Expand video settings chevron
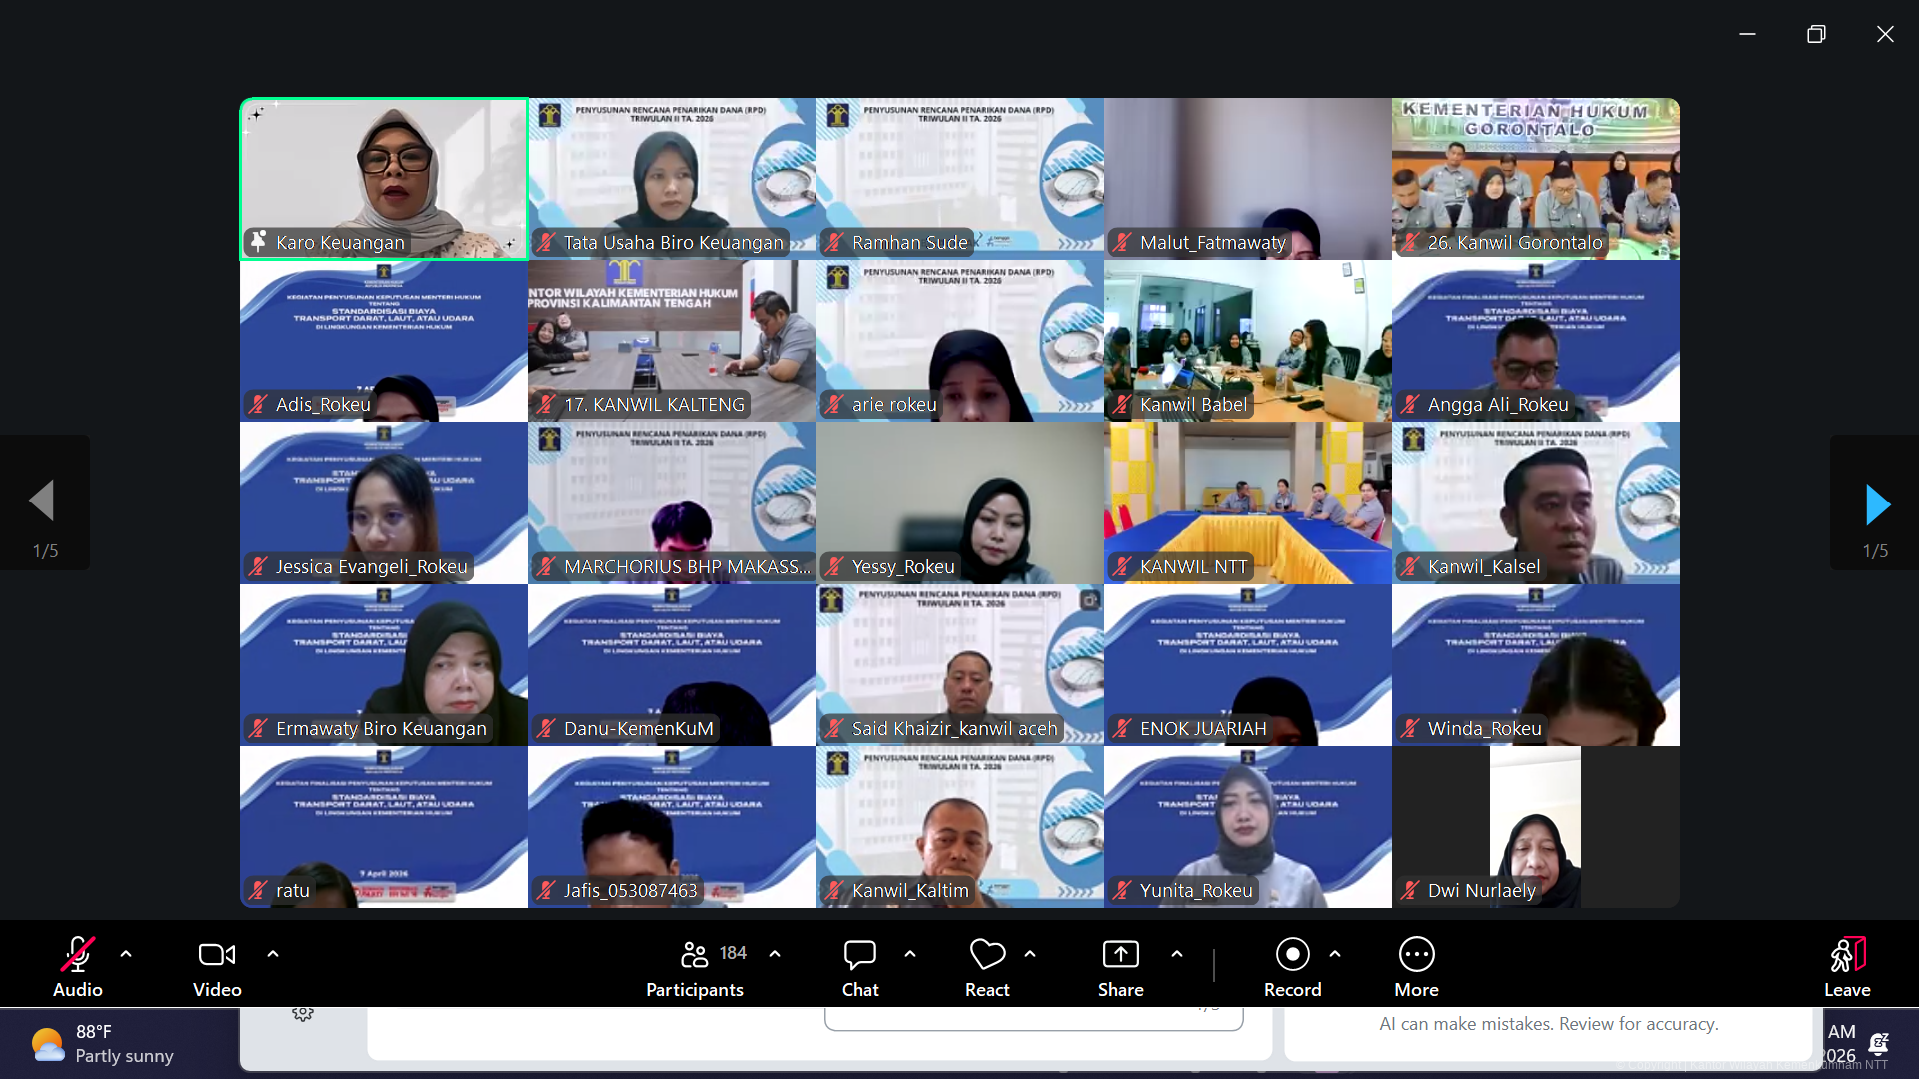Viewport: 1919px width, 1079px height. [273, 954]
